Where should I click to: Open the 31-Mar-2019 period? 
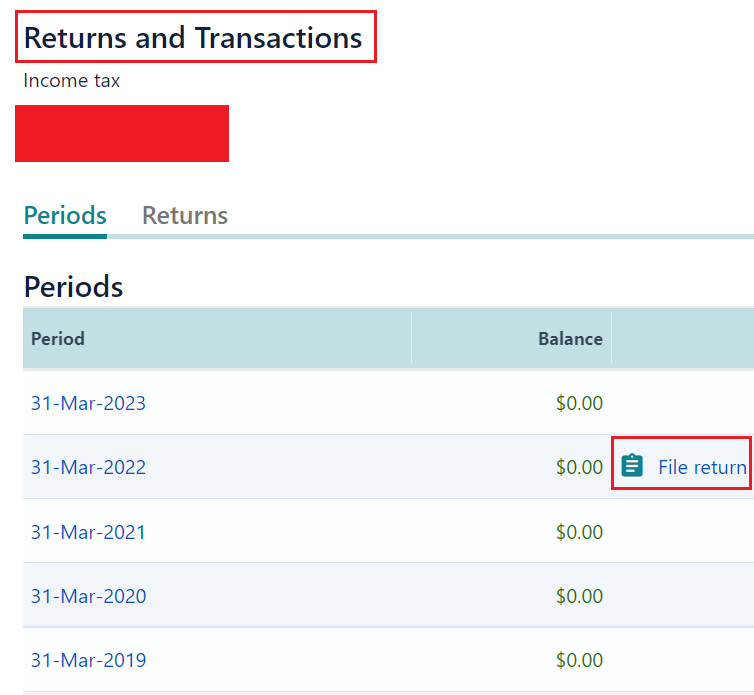[88, 660]
